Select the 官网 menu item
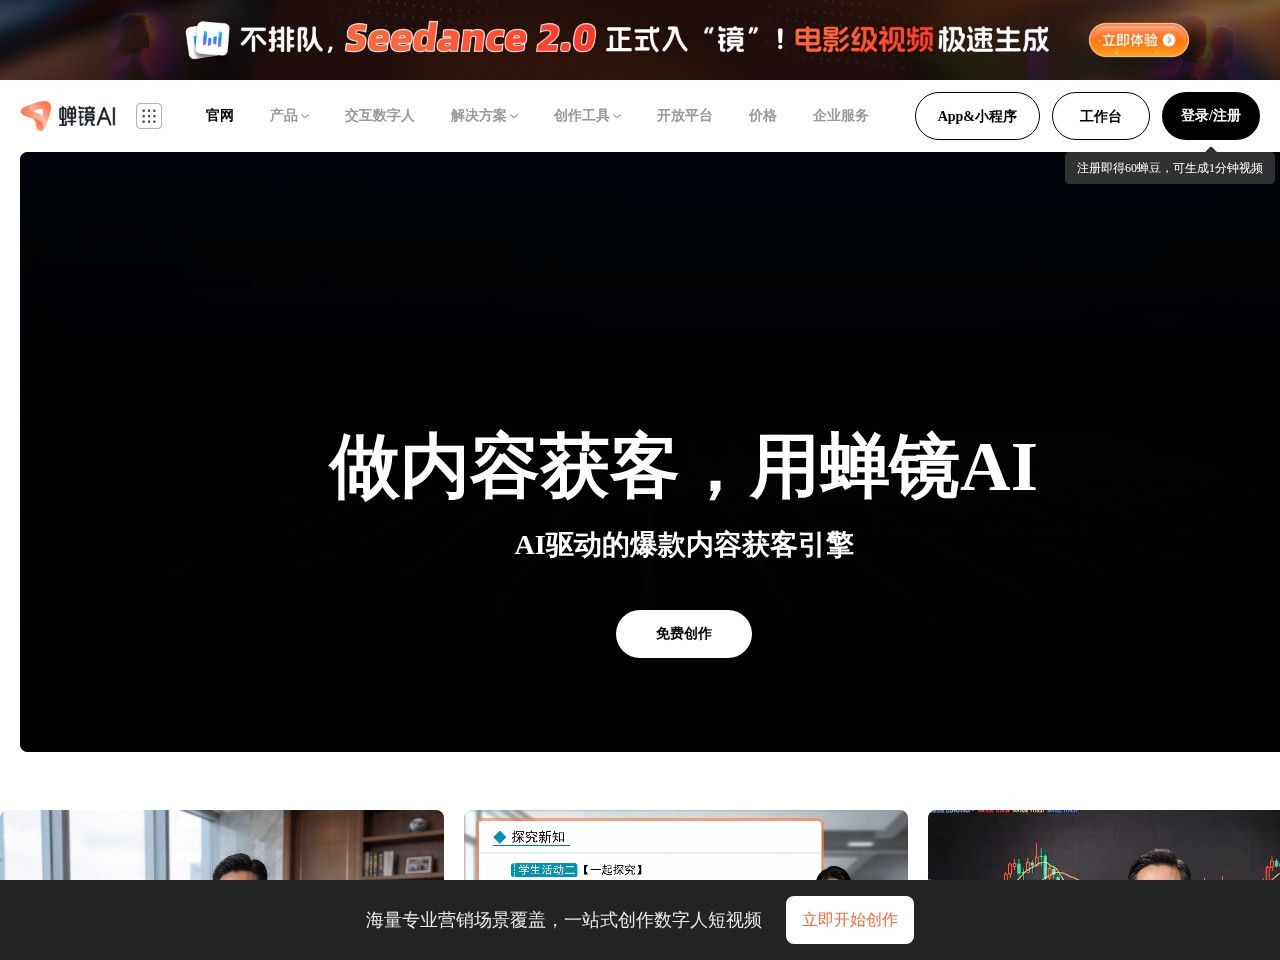The height and width of the screenshot is (960, 1280). [x=219, y=116]
